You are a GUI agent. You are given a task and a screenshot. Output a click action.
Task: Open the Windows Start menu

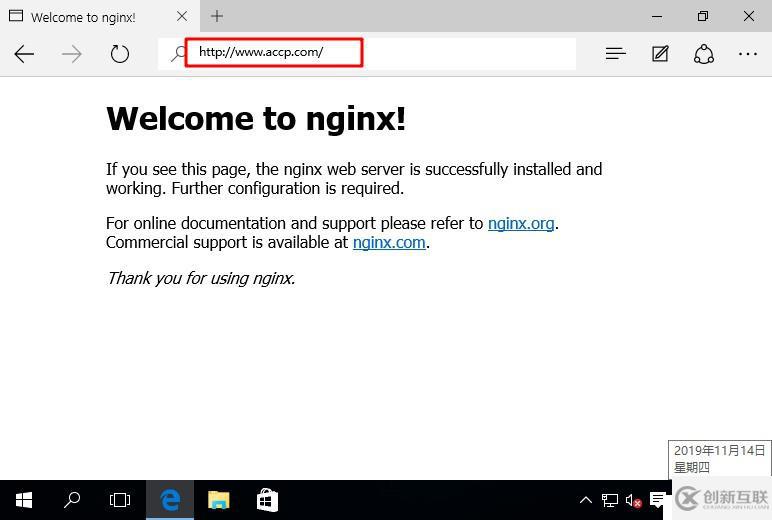point(24,500)
